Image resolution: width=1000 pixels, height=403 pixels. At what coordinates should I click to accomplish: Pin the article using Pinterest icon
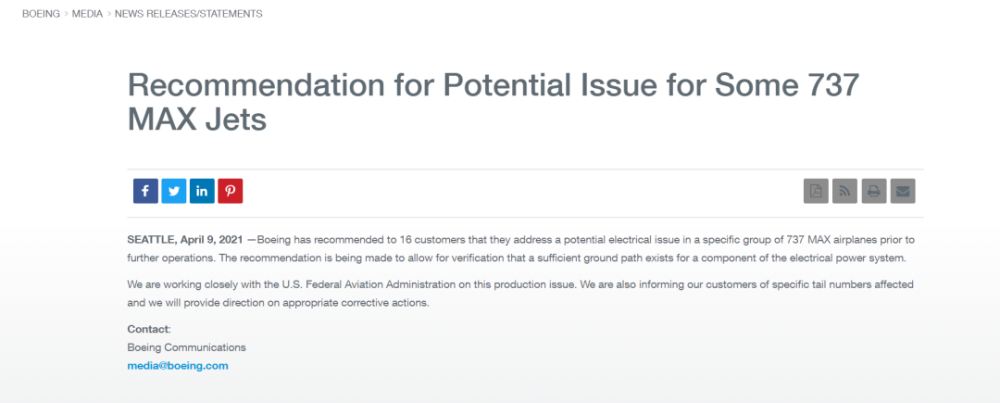[230, 191]
